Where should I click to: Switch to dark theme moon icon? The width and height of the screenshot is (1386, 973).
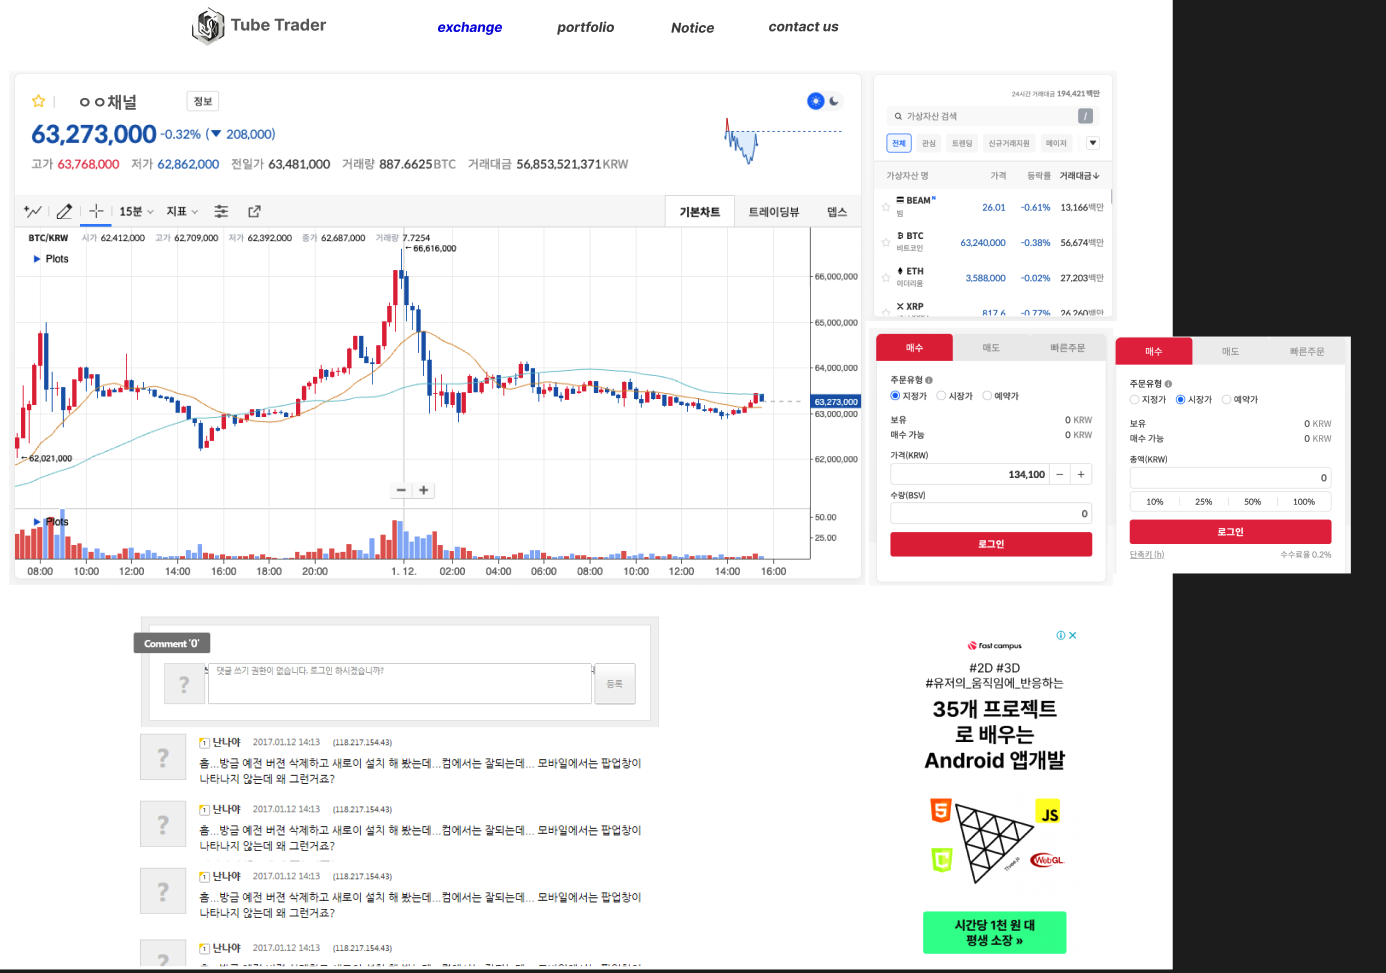pos(834,101)
